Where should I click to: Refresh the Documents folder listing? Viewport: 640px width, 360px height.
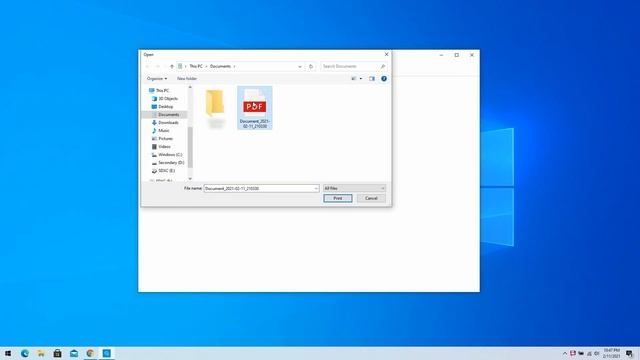coord(311,66)
